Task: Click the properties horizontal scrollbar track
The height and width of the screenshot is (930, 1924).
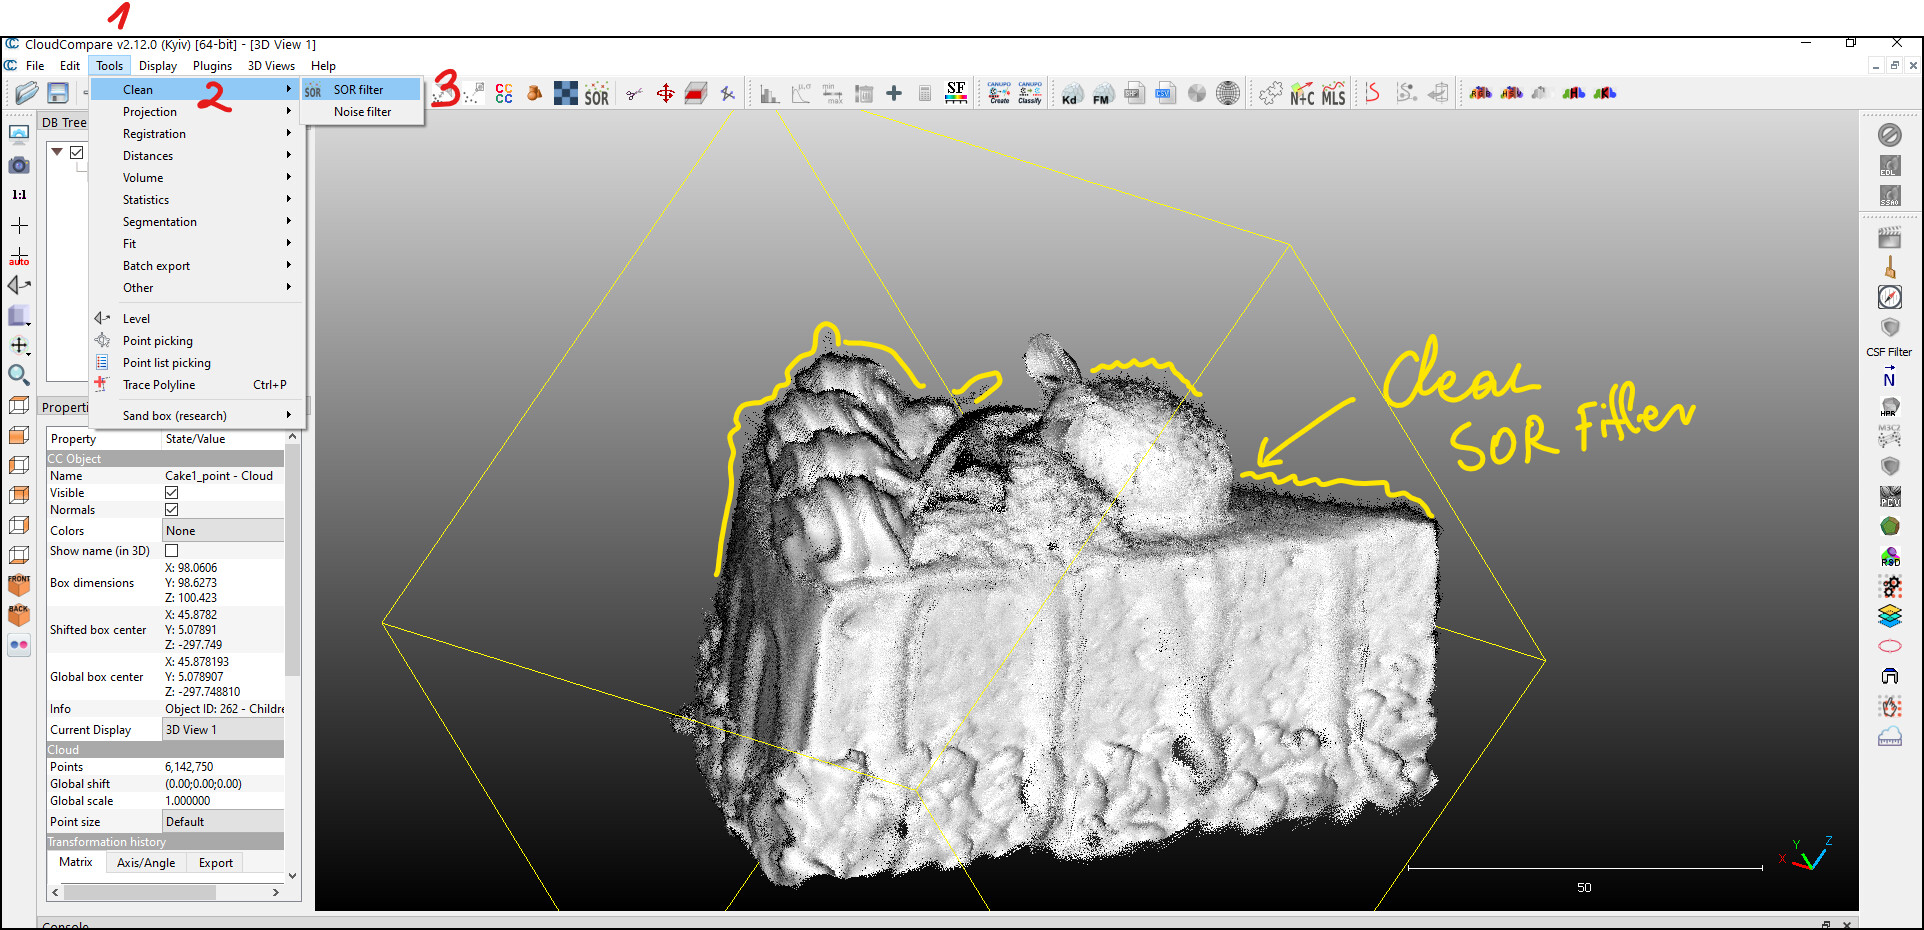Action: (165, 892)
